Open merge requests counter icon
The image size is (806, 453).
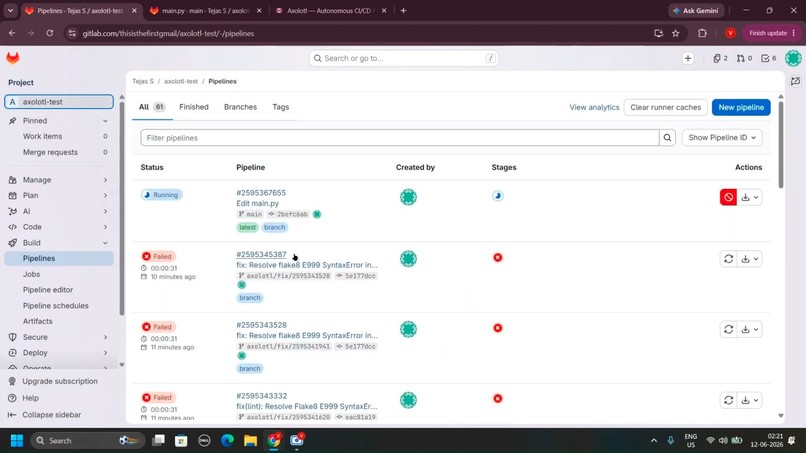tap(744, 58)
